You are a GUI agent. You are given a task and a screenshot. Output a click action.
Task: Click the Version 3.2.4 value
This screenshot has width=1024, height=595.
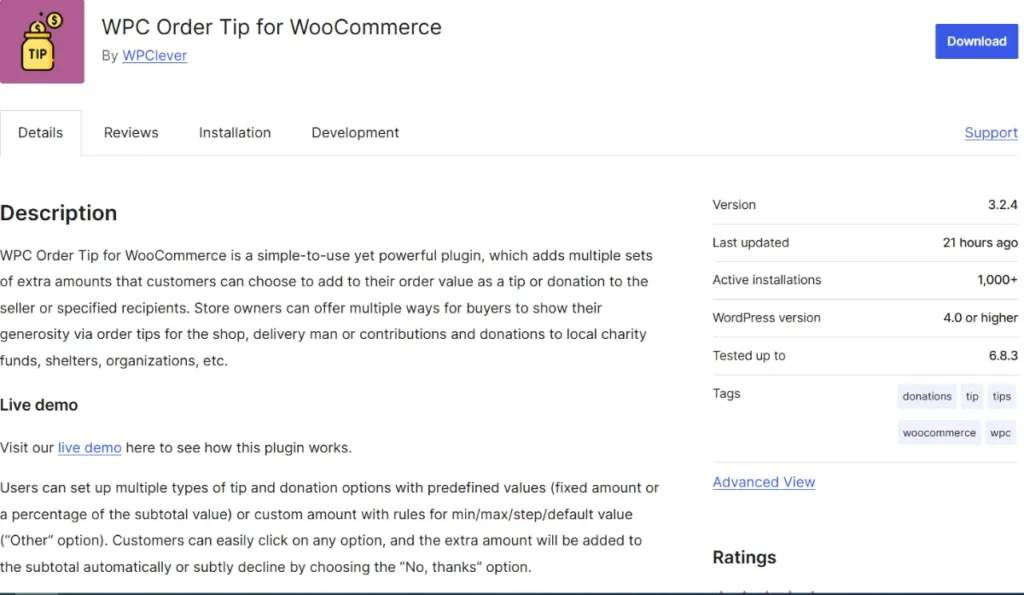tap(1000, 205)
